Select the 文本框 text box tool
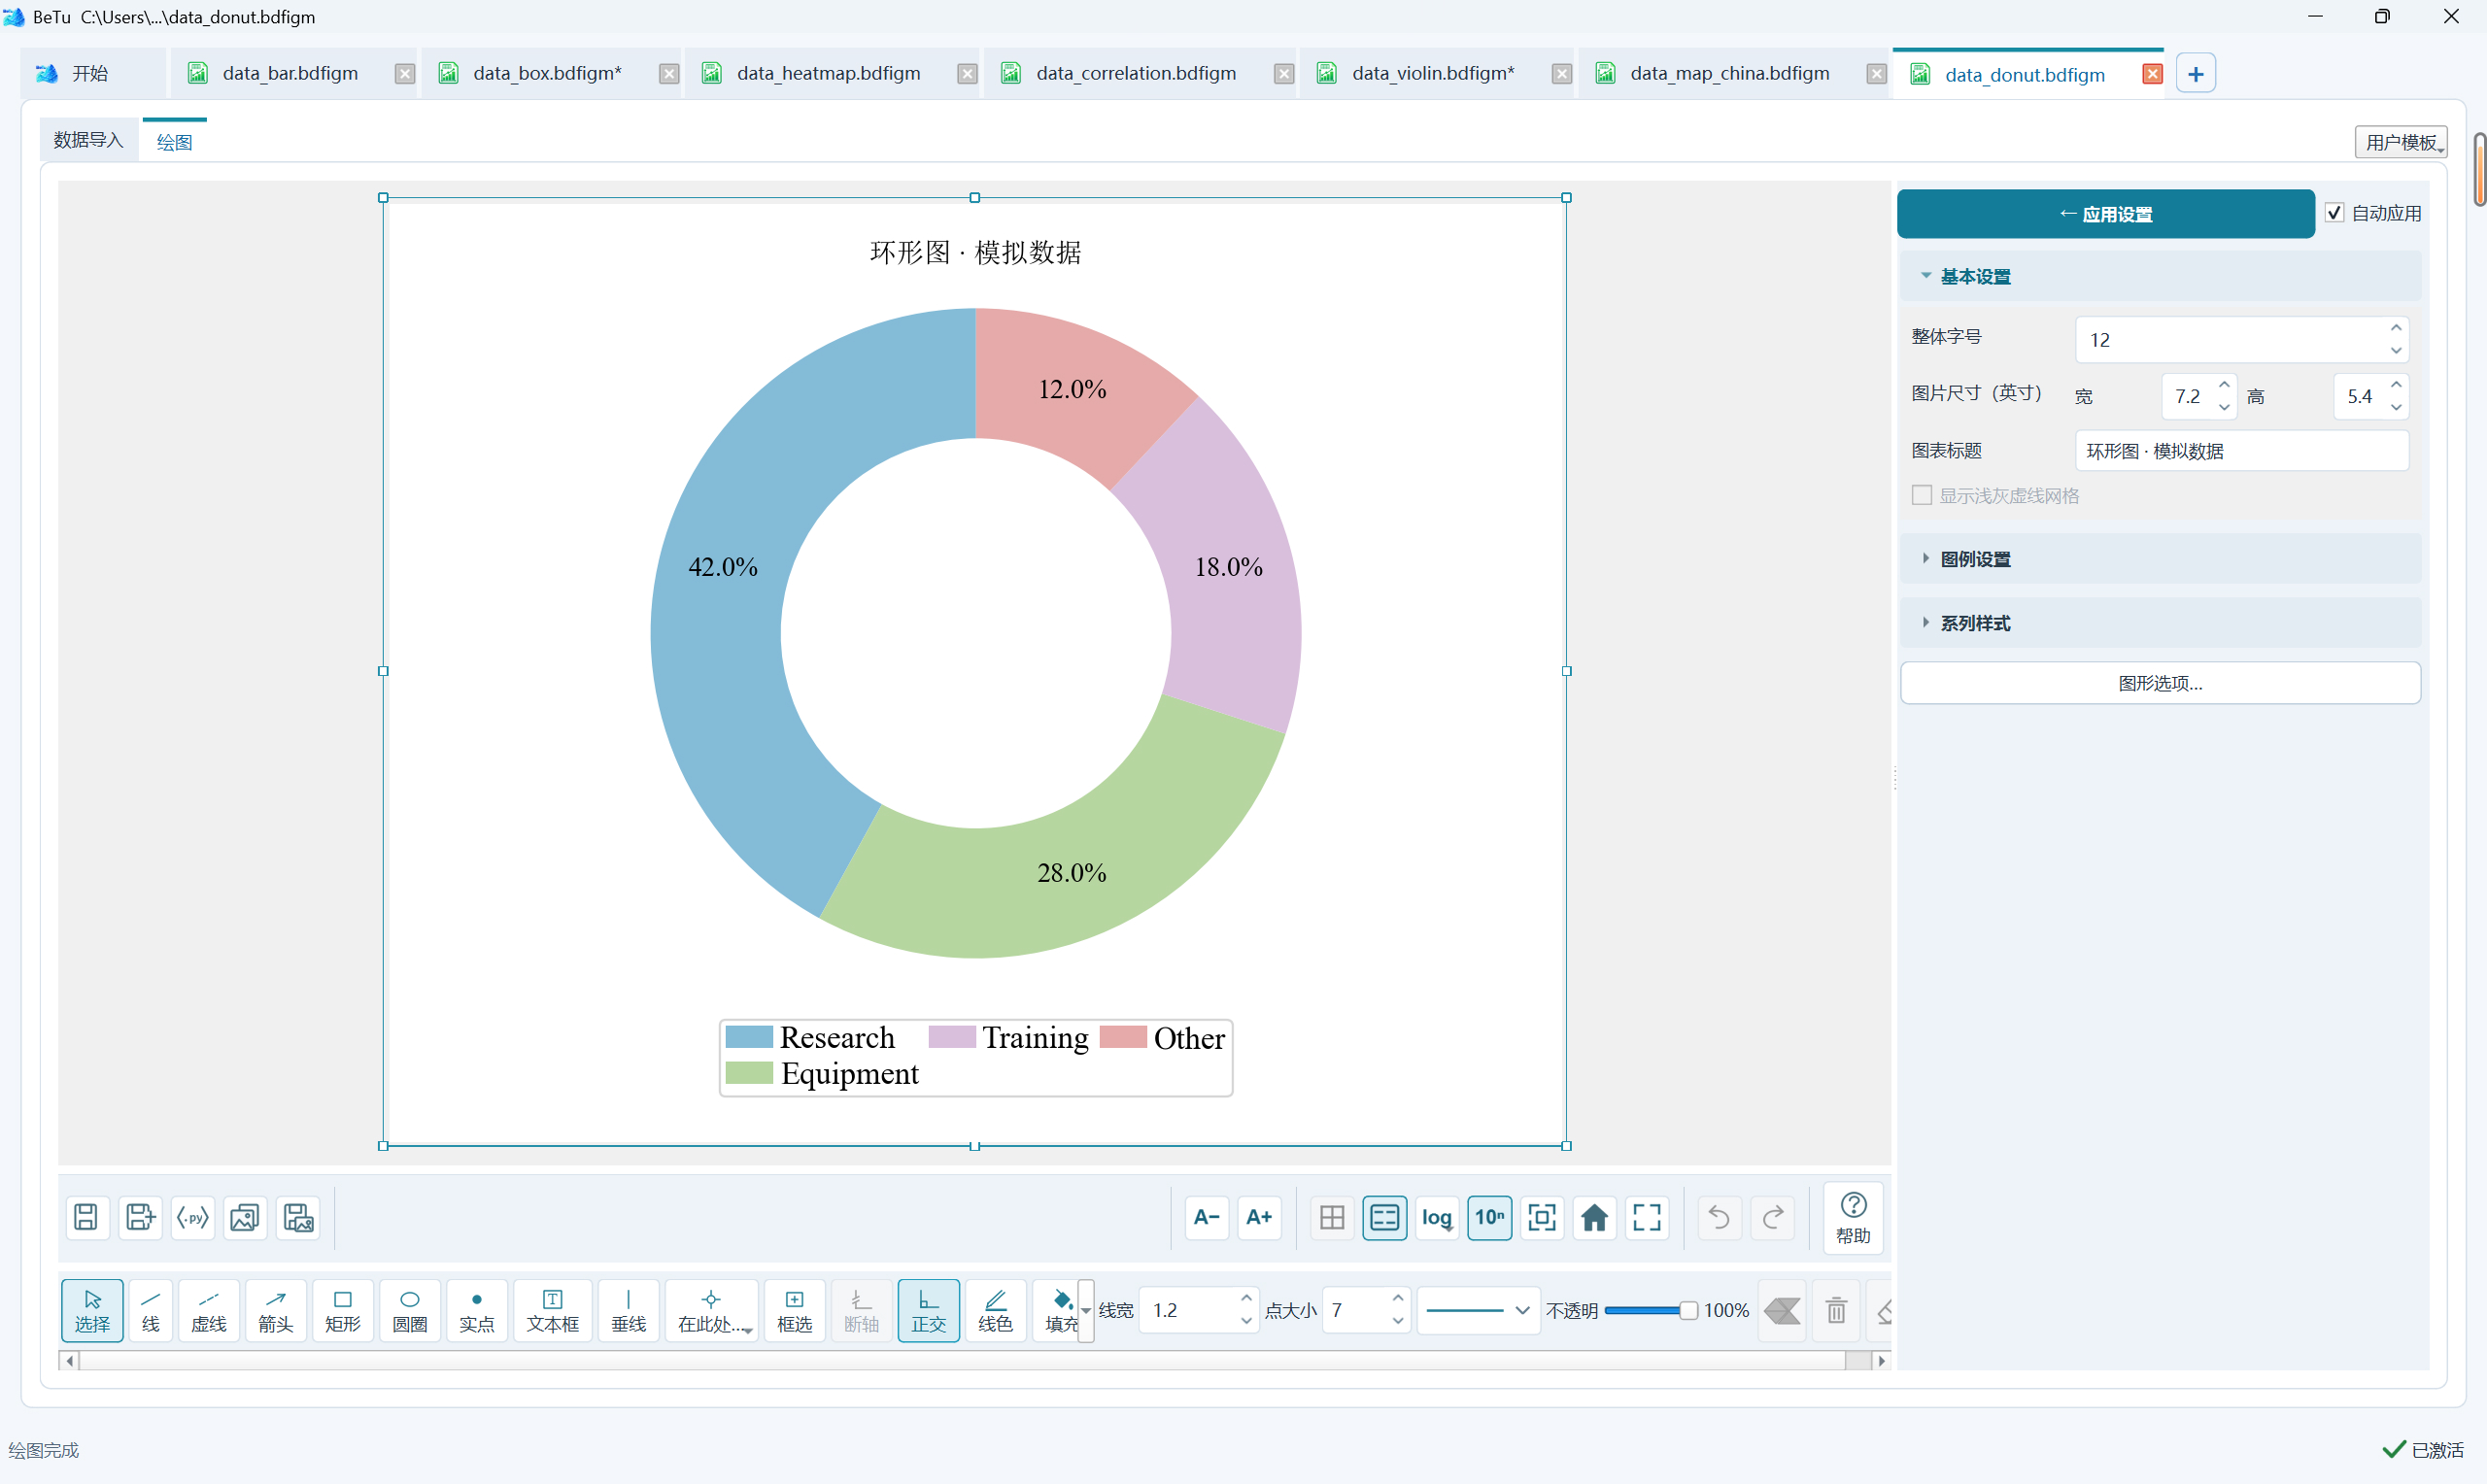 click(552, 1310)
